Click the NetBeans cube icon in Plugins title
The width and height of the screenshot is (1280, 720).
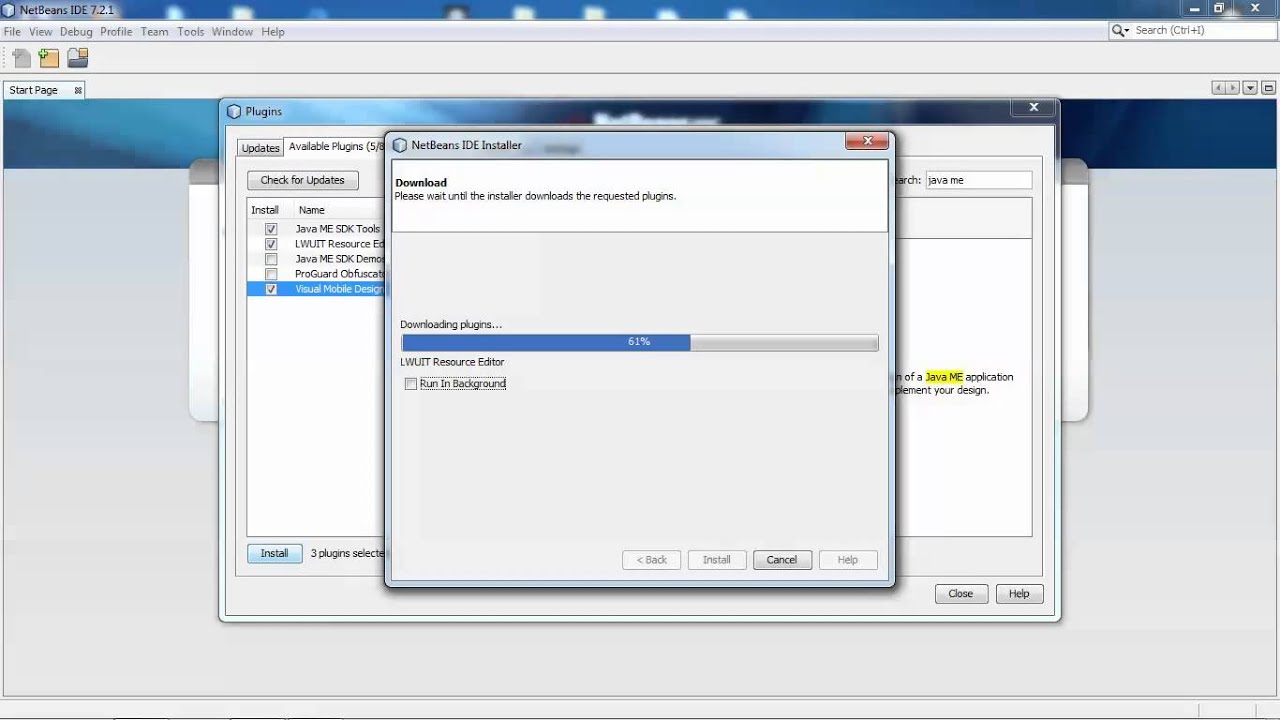(234, 112)
